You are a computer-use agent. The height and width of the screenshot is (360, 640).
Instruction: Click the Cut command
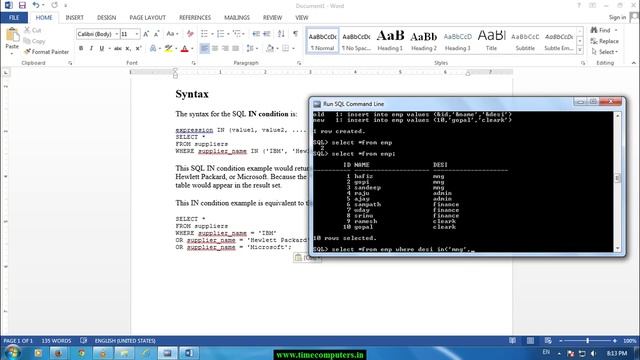[33, 30]
